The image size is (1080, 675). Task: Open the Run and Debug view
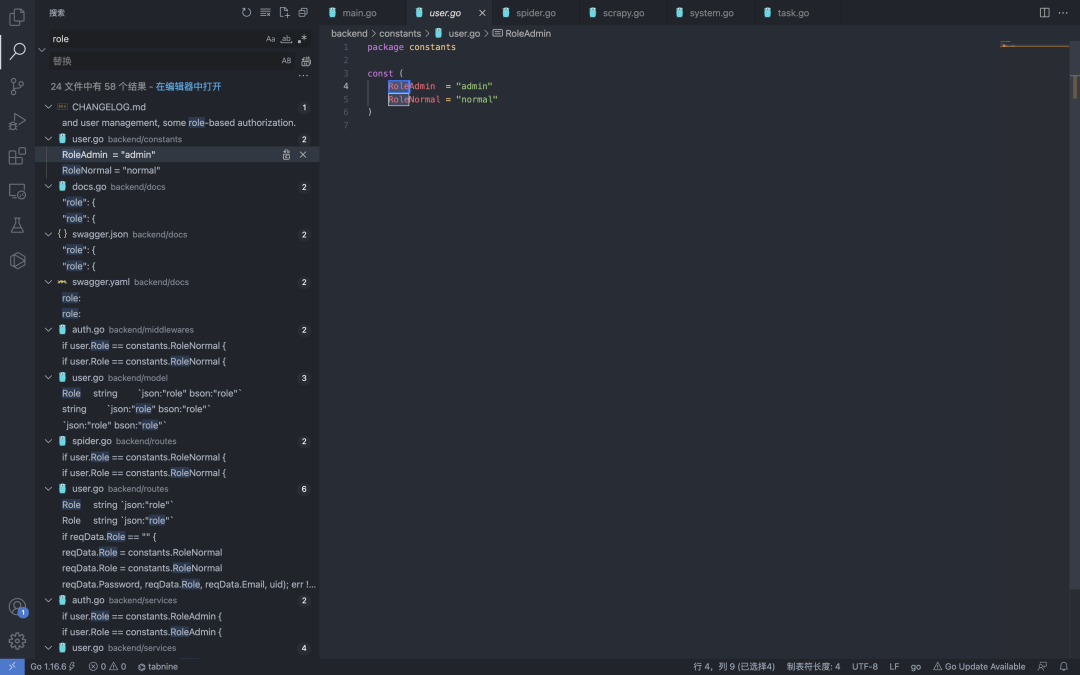[x=17, y=122]
